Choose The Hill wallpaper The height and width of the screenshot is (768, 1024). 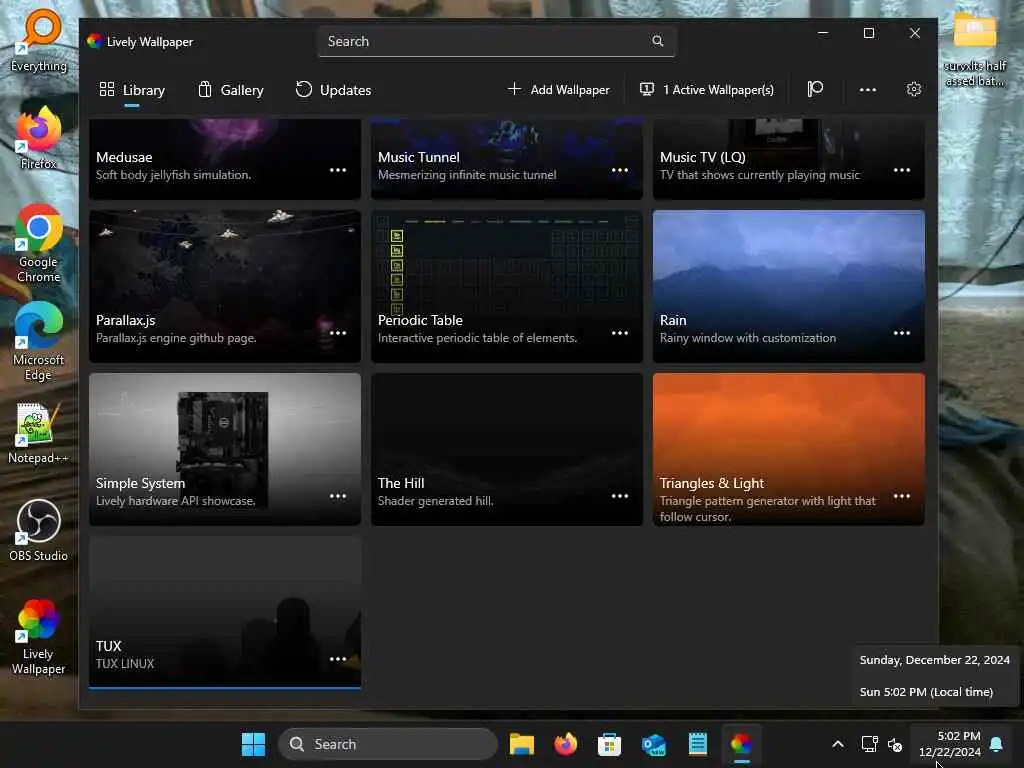(x=507, y=449)
